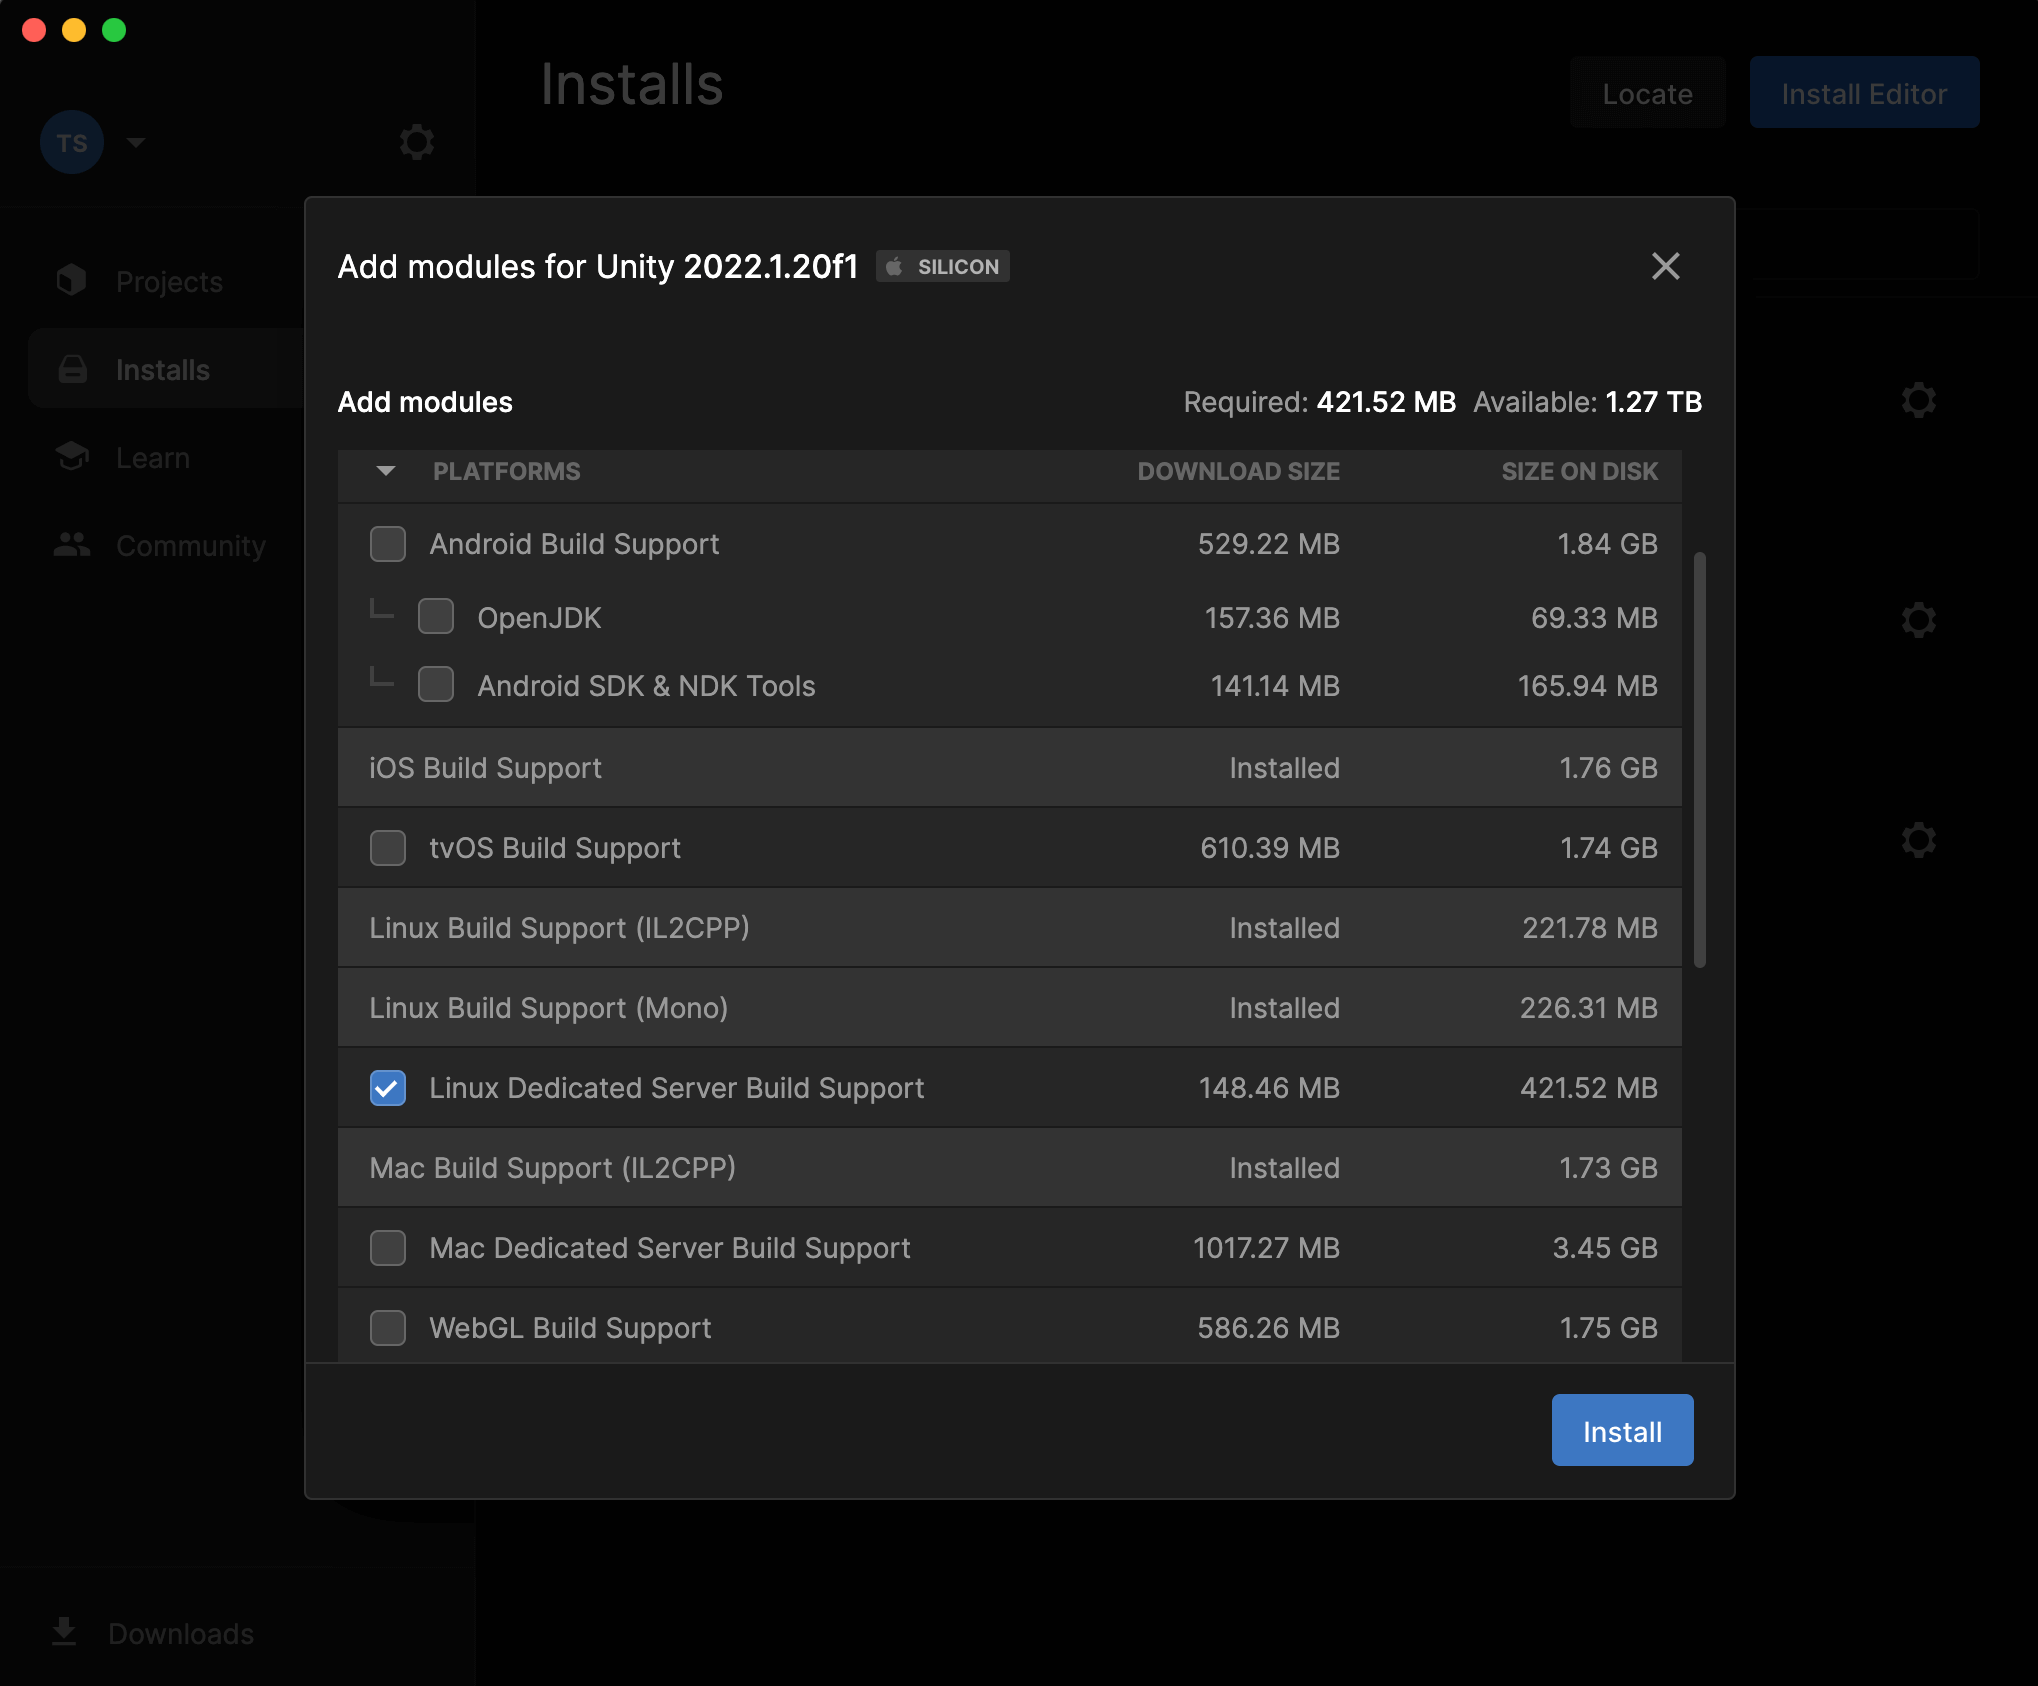Check the WebGL Build Support module
The height and width of the screenshot is (1686, 2038).
[x=388, y=1328]
